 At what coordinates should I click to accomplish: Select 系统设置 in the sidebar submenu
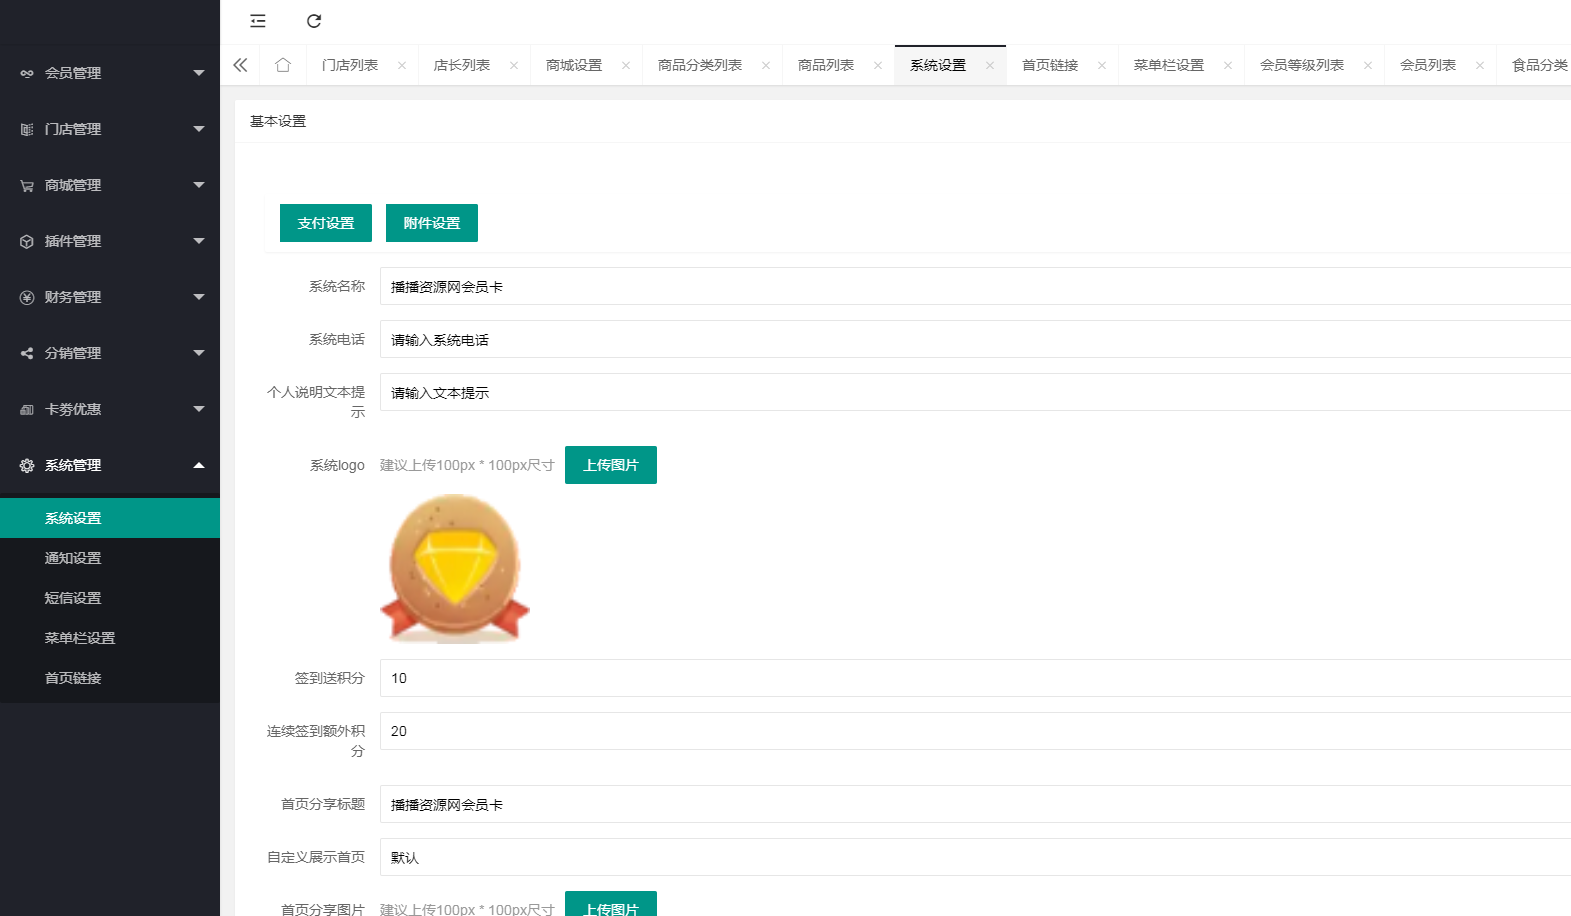(110, 518)
